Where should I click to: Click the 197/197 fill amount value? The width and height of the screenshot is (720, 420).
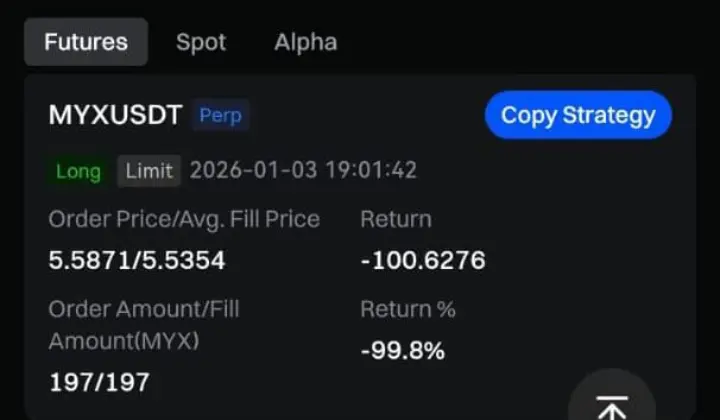(99, 381)
